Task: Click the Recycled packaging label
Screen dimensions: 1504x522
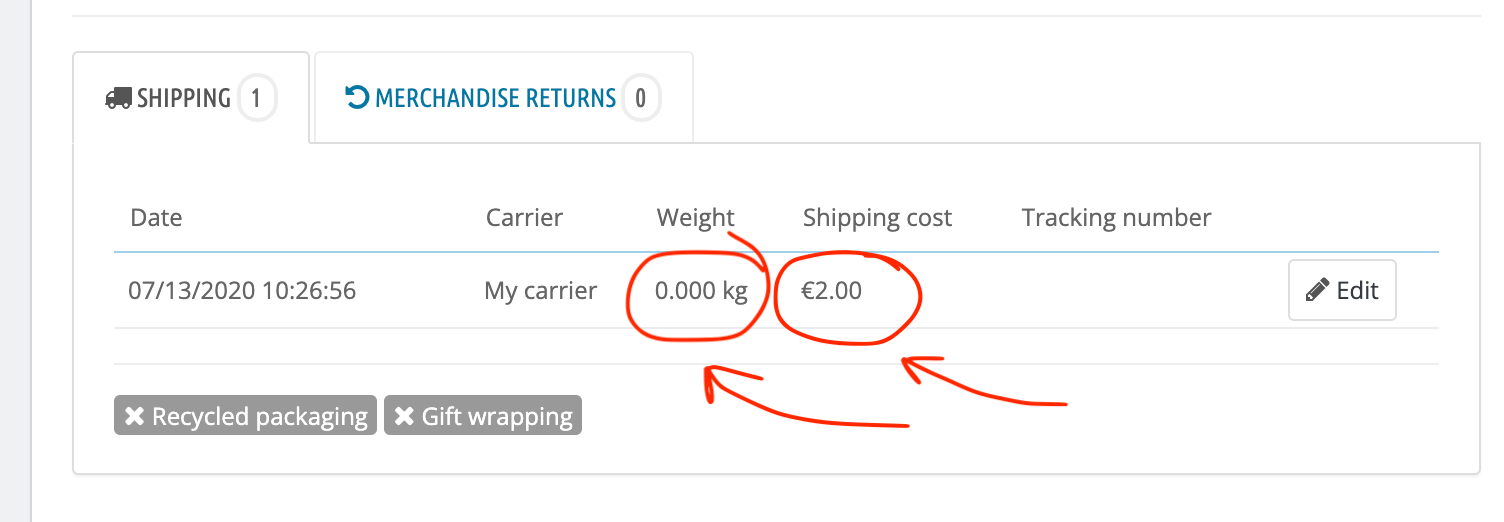Action: (259, 416)
